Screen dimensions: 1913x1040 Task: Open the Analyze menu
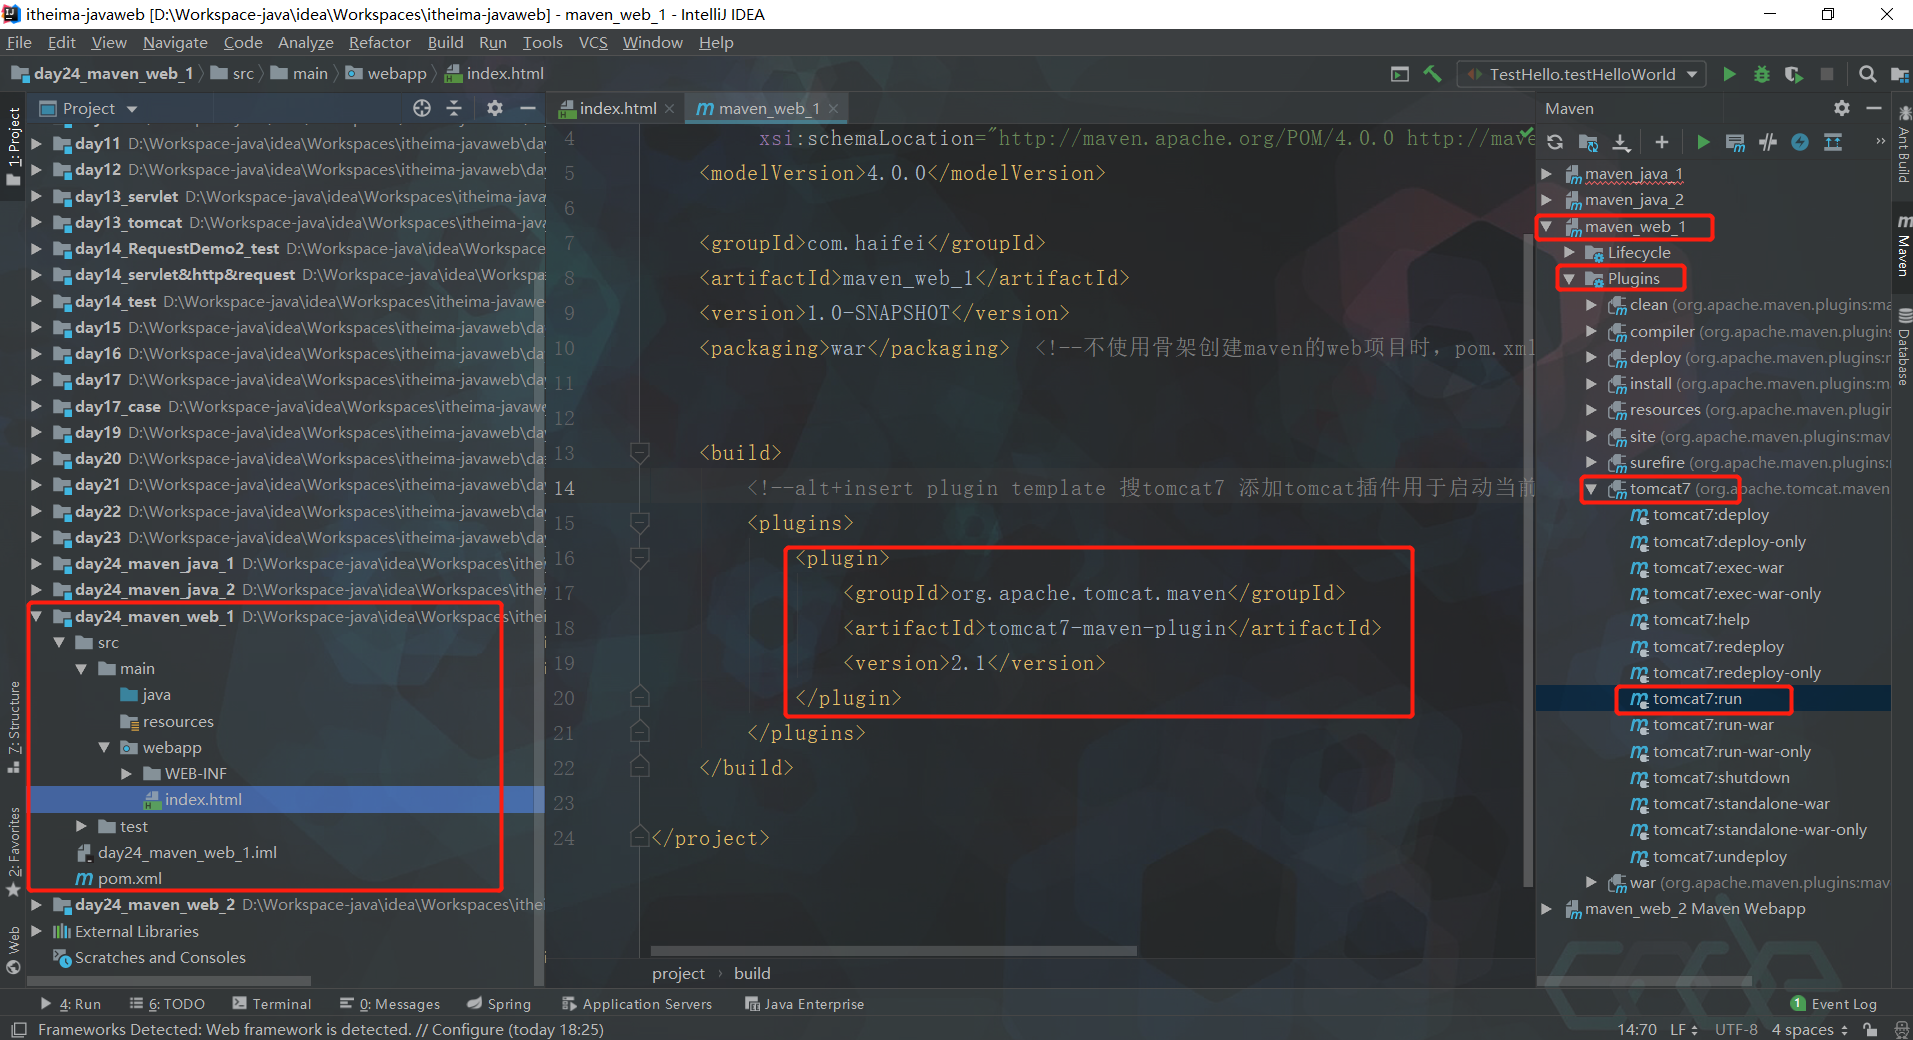pyautogui.click(x=306, y=43)
